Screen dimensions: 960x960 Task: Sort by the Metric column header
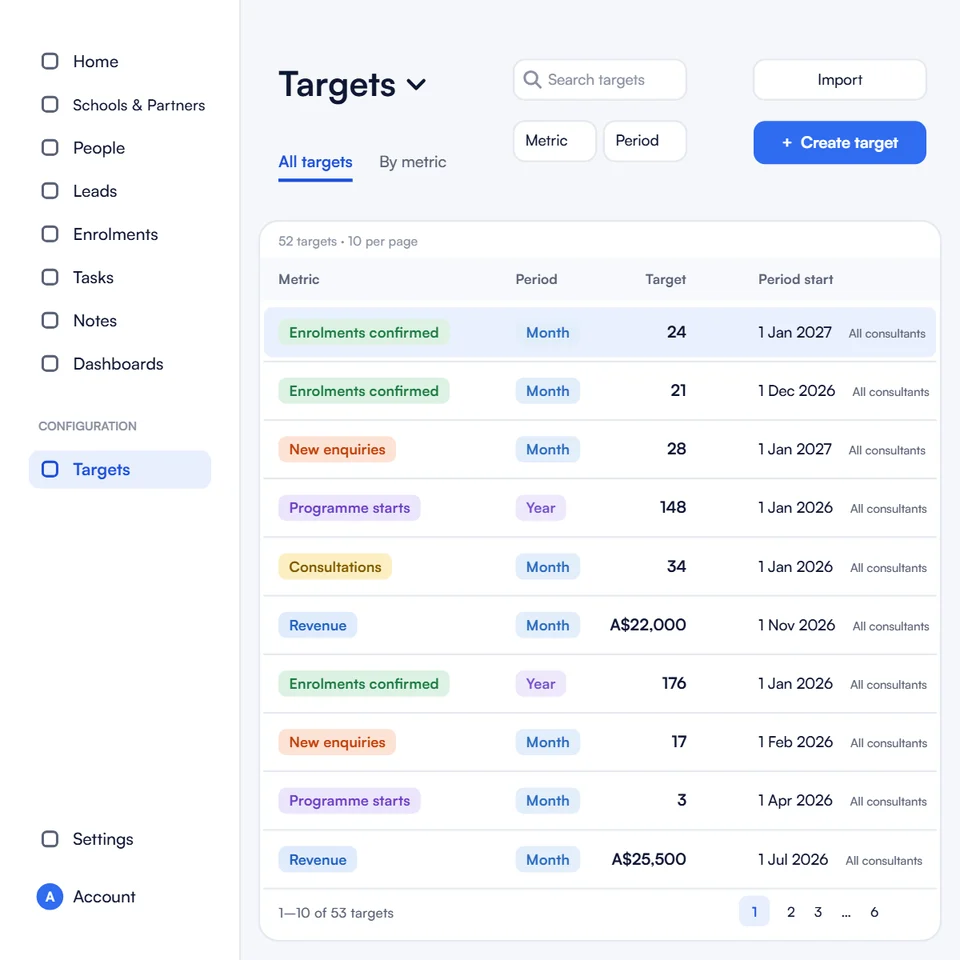coord(299,279)
